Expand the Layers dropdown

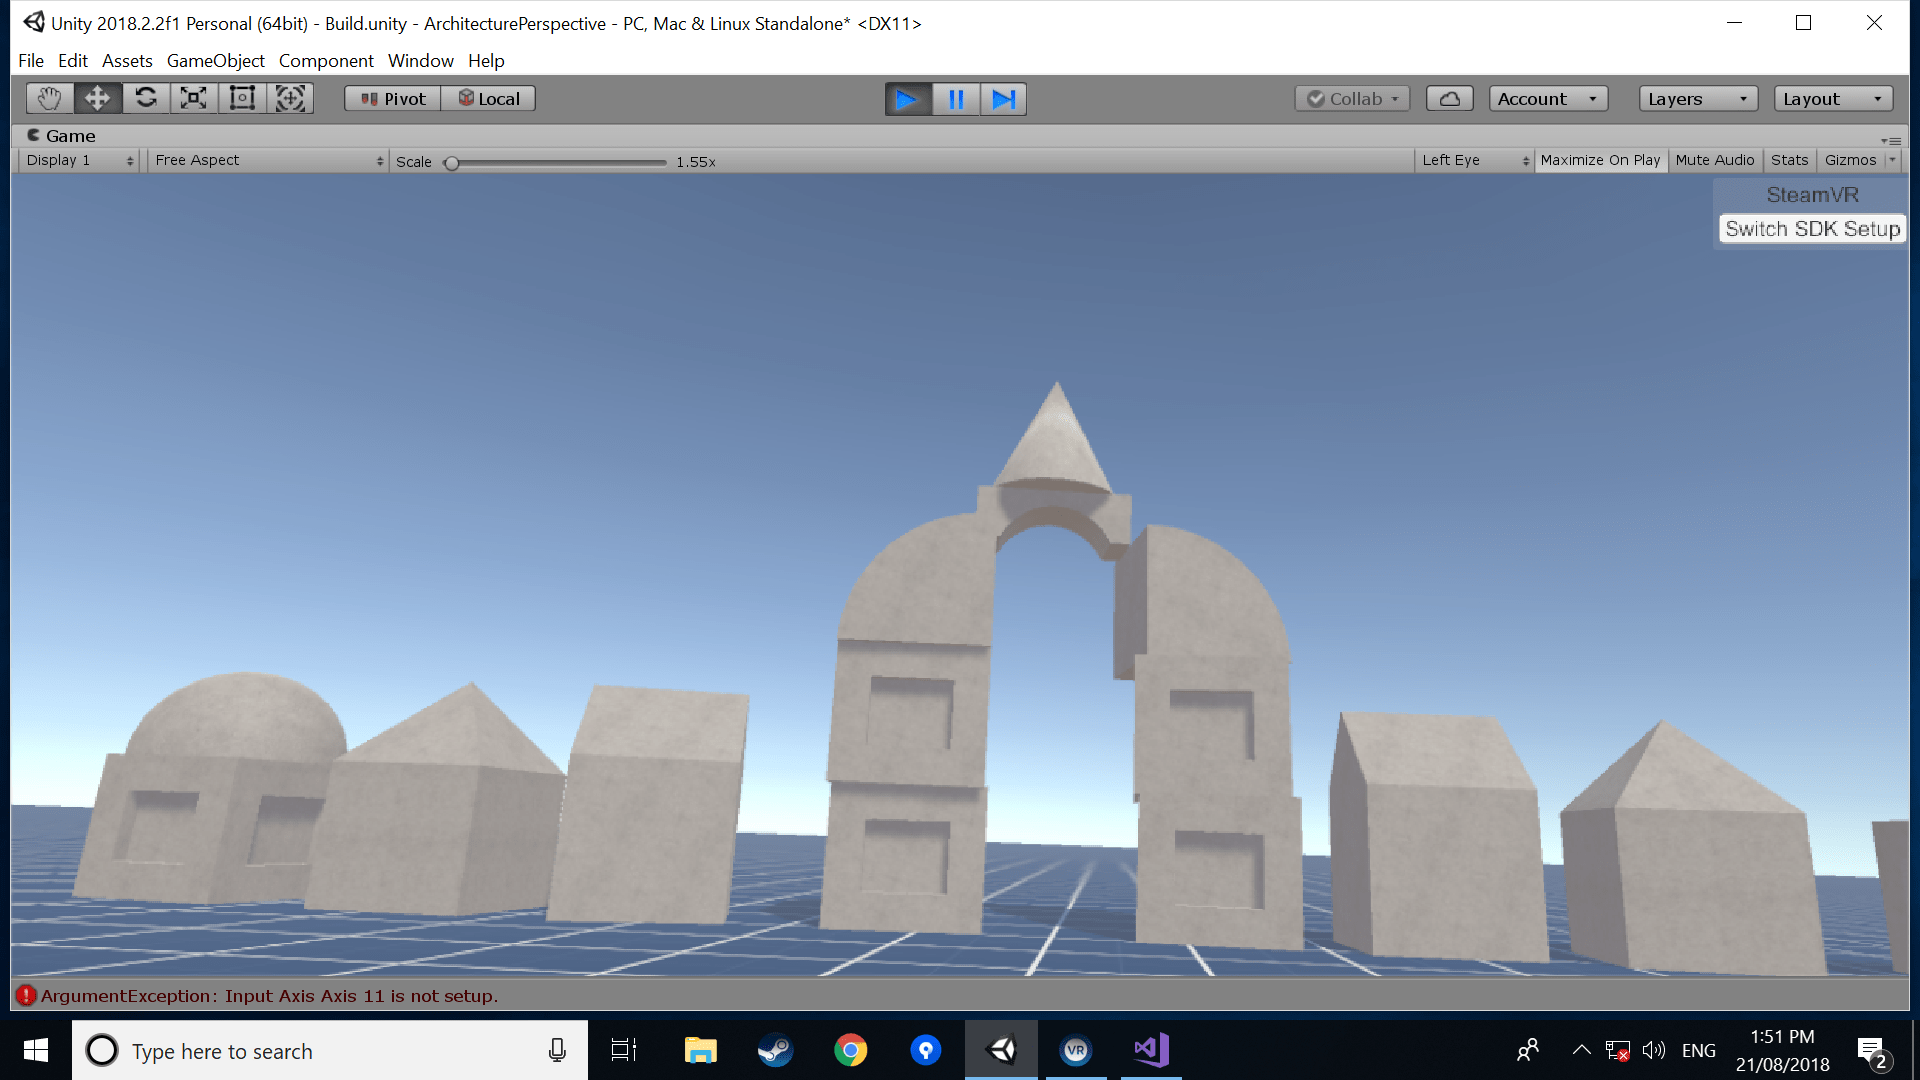1697,99
